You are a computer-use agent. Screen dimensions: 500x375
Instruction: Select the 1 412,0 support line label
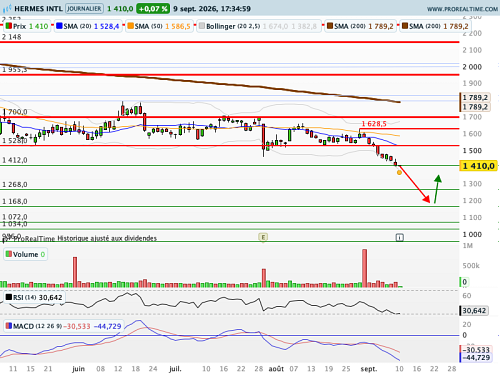[15, 160]
